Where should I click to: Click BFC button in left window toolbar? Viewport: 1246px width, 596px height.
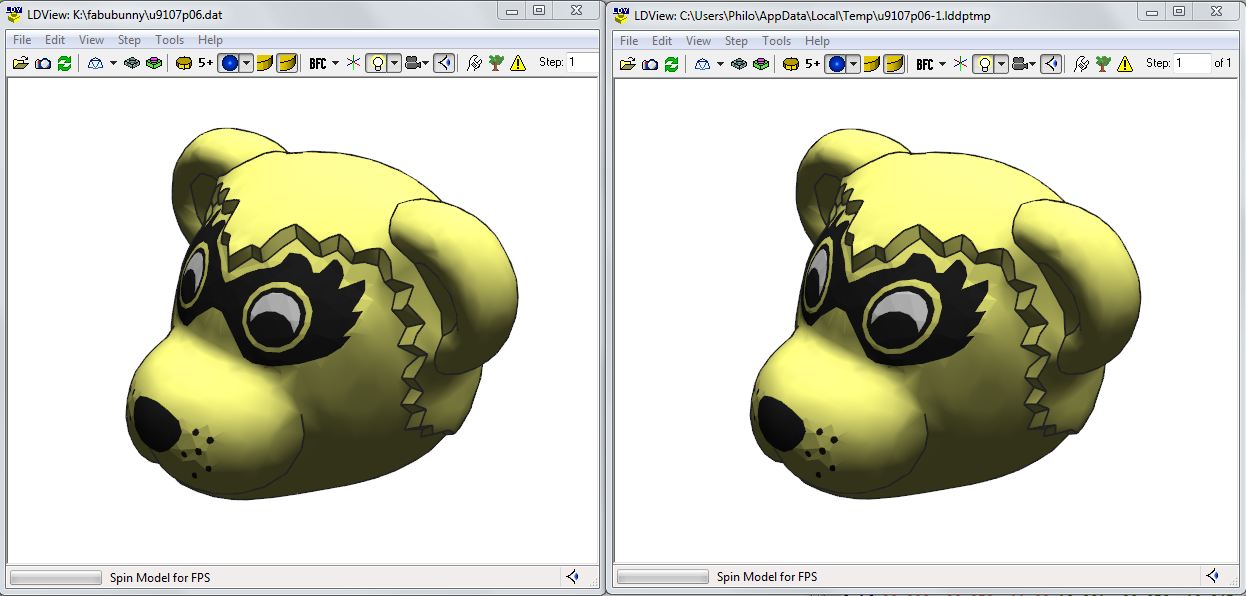point(317,63)
